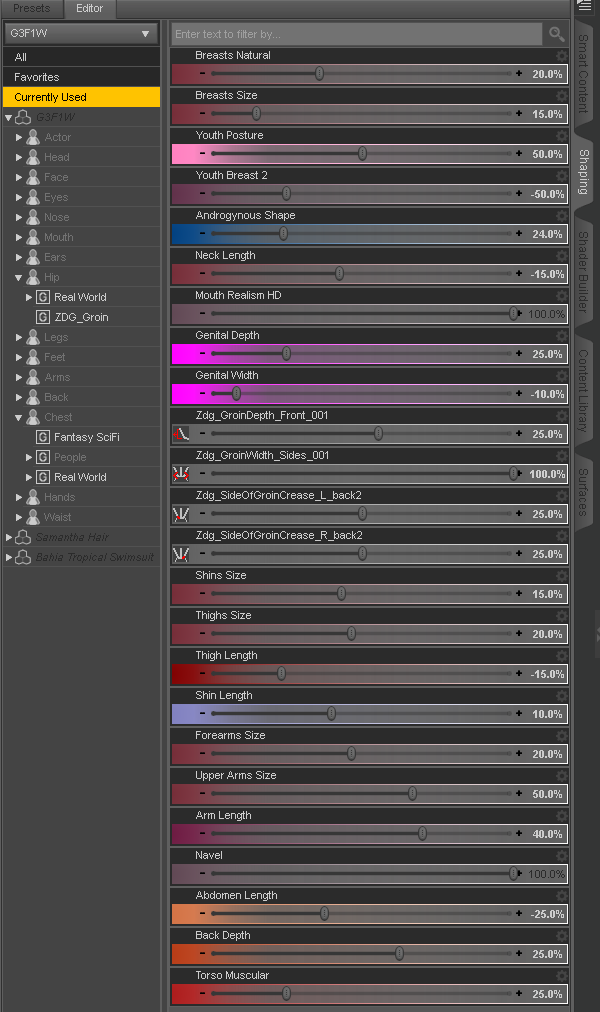This screenshot has width=600, height=1012.
Task: Select the All filter
Action: click(81, 57)
